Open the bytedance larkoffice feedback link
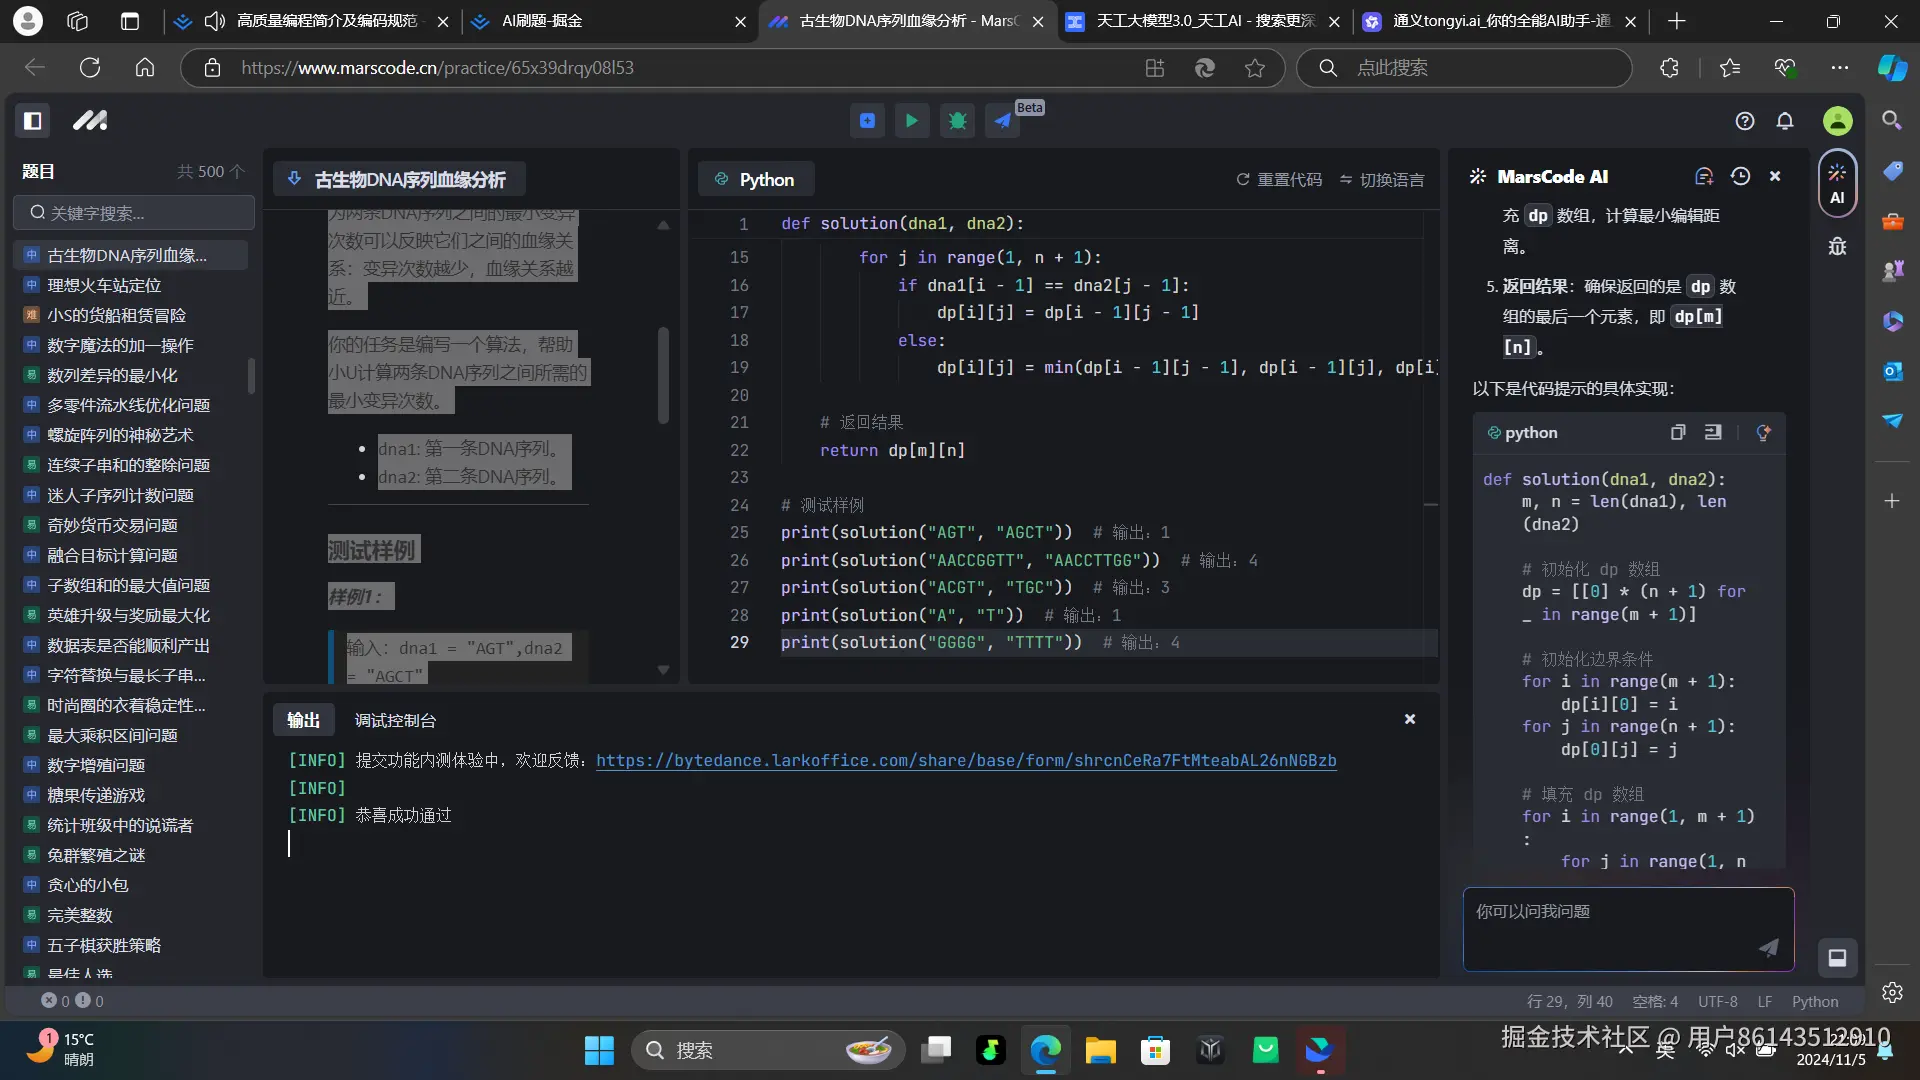 pos(965,761)
